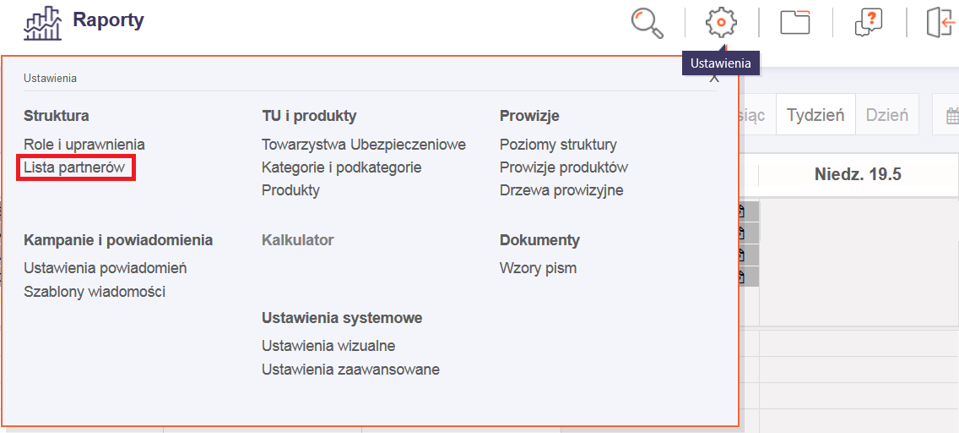This screenshot has height=433, width=959.
Task: Select Produkty under TU i produkty
Action: coord(290,190)
